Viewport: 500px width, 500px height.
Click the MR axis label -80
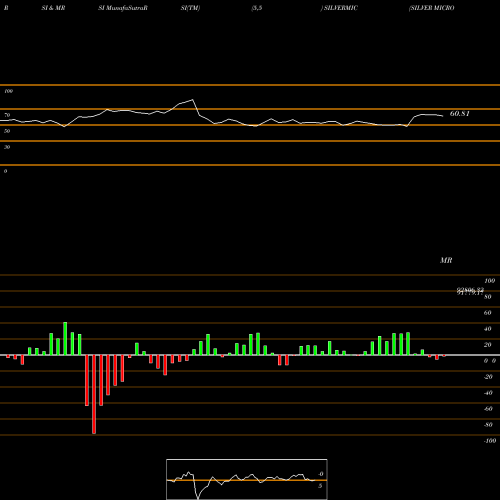[488, 425]
